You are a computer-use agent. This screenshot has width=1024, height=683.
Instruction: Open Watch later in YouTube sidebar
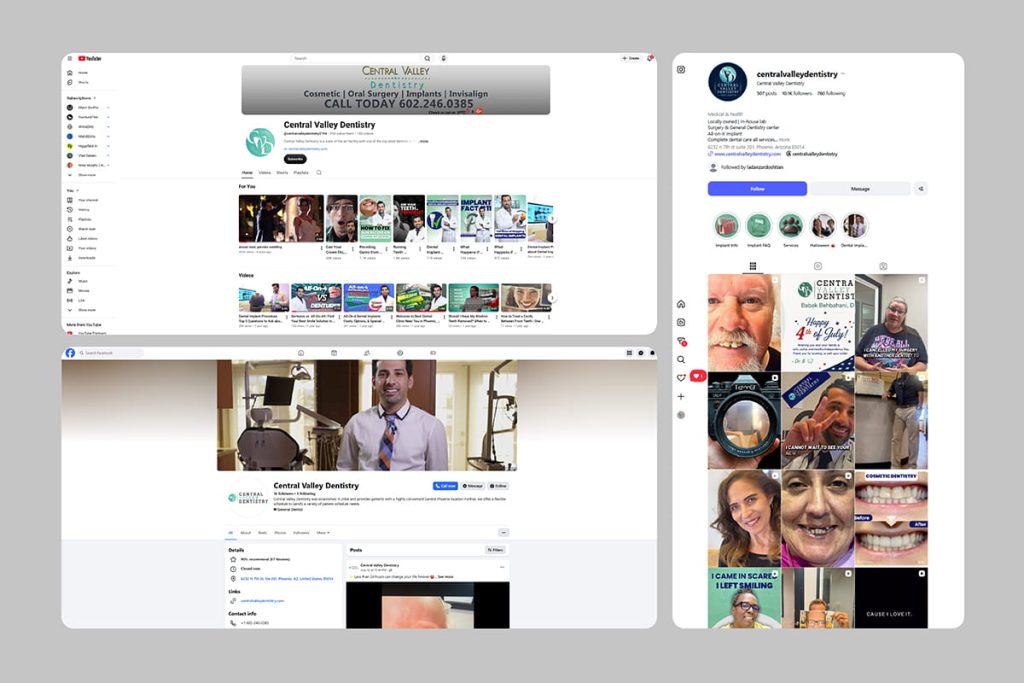[82, 229]
